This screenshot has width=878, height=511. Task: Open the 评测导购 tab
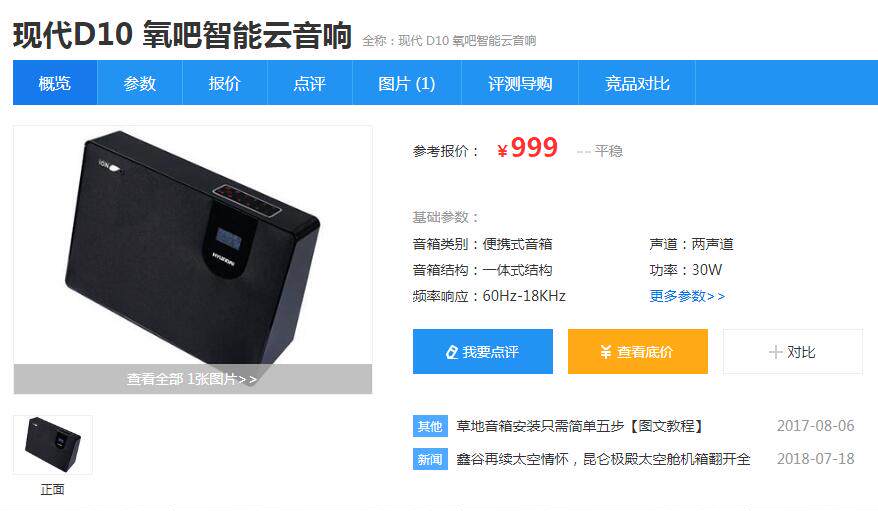[520, 83]
